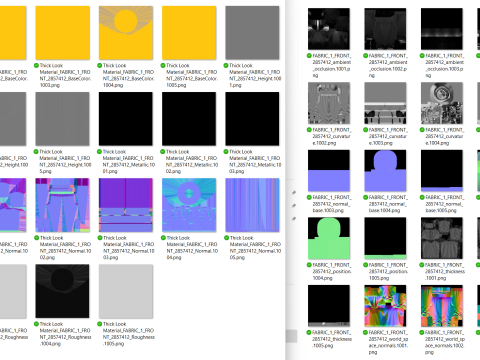The height and width of the screenshot is (360, 480).
Task: Click sync status icon beside thickness.1005.png
Action: [309, 332]
